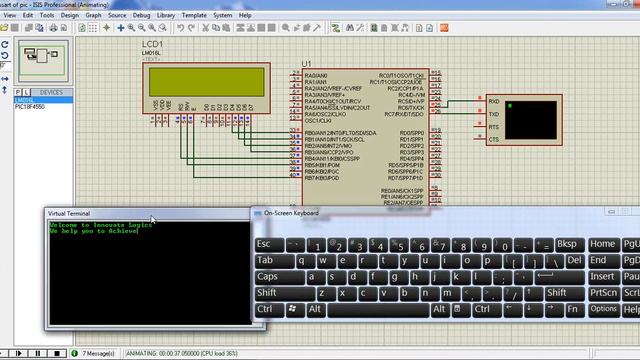Rotate anti-clockwise using the left sidebar arrow
Screen dimensions: 640x360
[4, 55]
